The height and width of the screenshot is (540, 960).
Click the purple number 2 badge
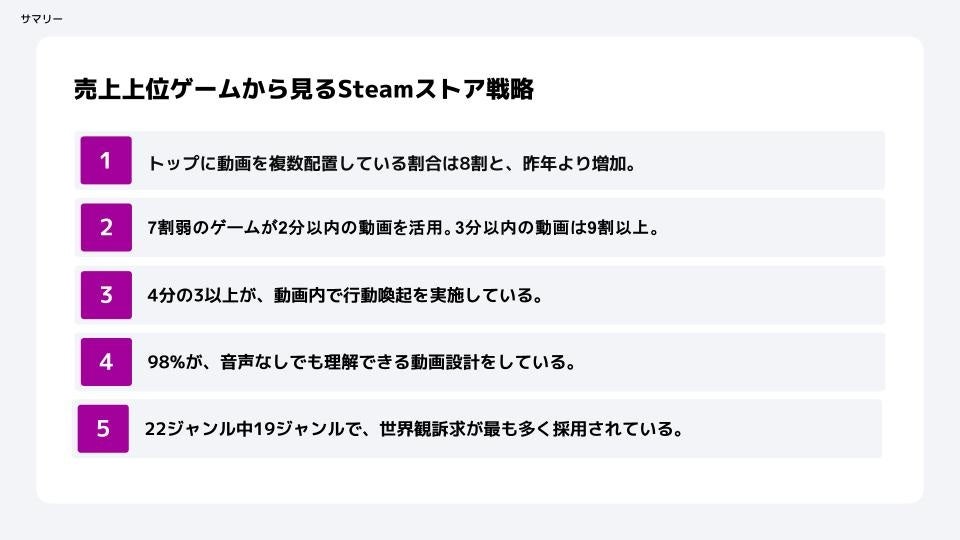coord(106,228)
